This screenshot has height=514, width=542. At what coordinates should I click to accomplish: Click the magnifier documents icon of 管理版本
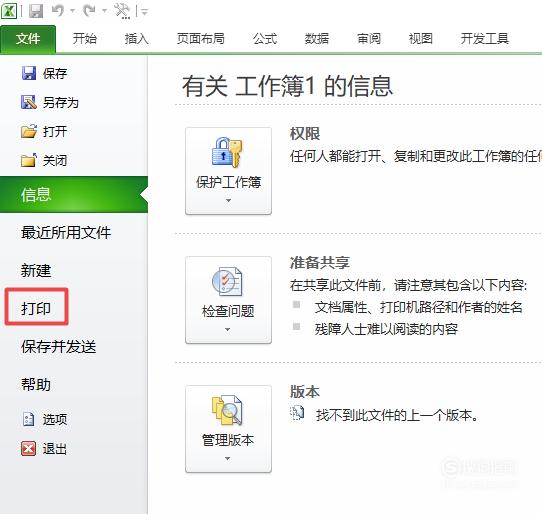[x=227, y=411]
